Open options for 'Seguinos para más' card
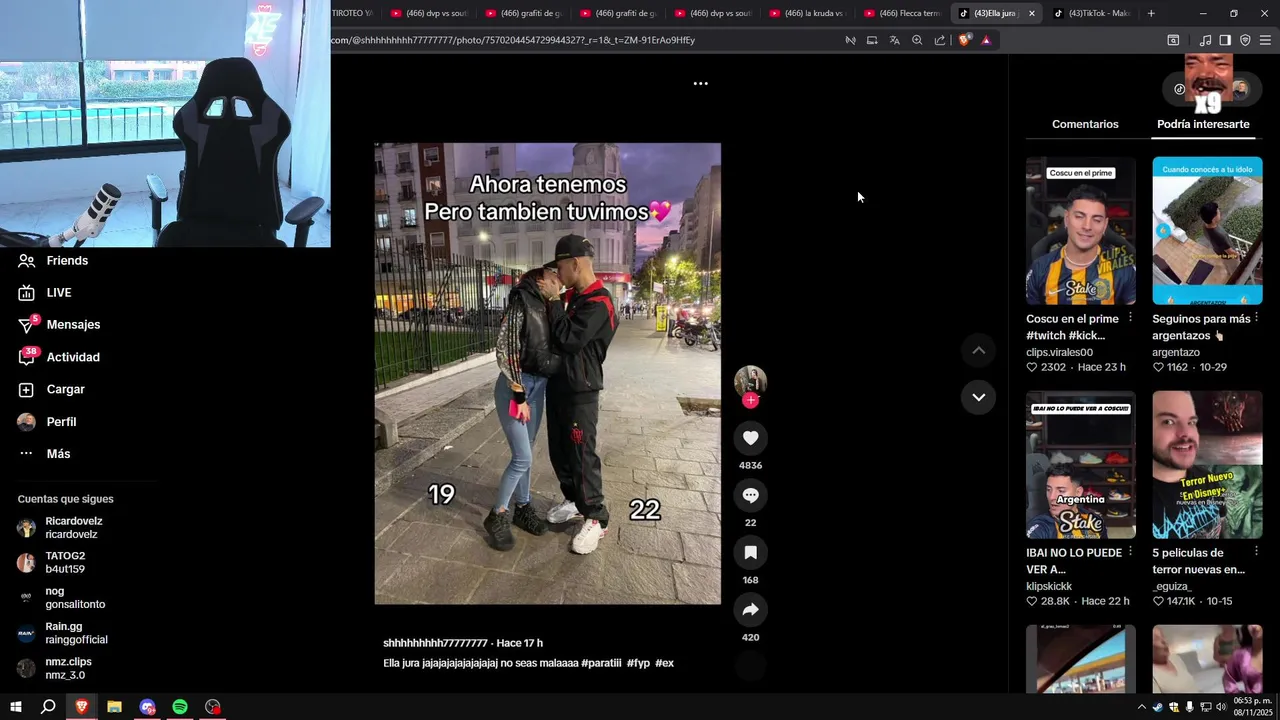The image size is (1280, 720). pyautogui.click(x=1257, y=317)
